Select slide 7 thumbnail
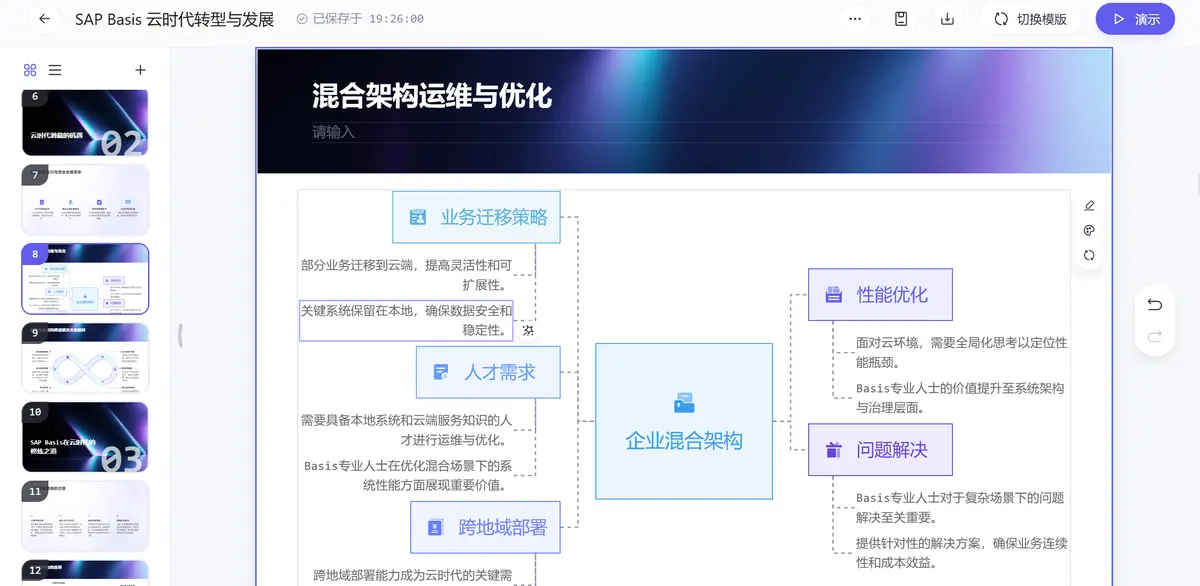 (x=86, y=200)
